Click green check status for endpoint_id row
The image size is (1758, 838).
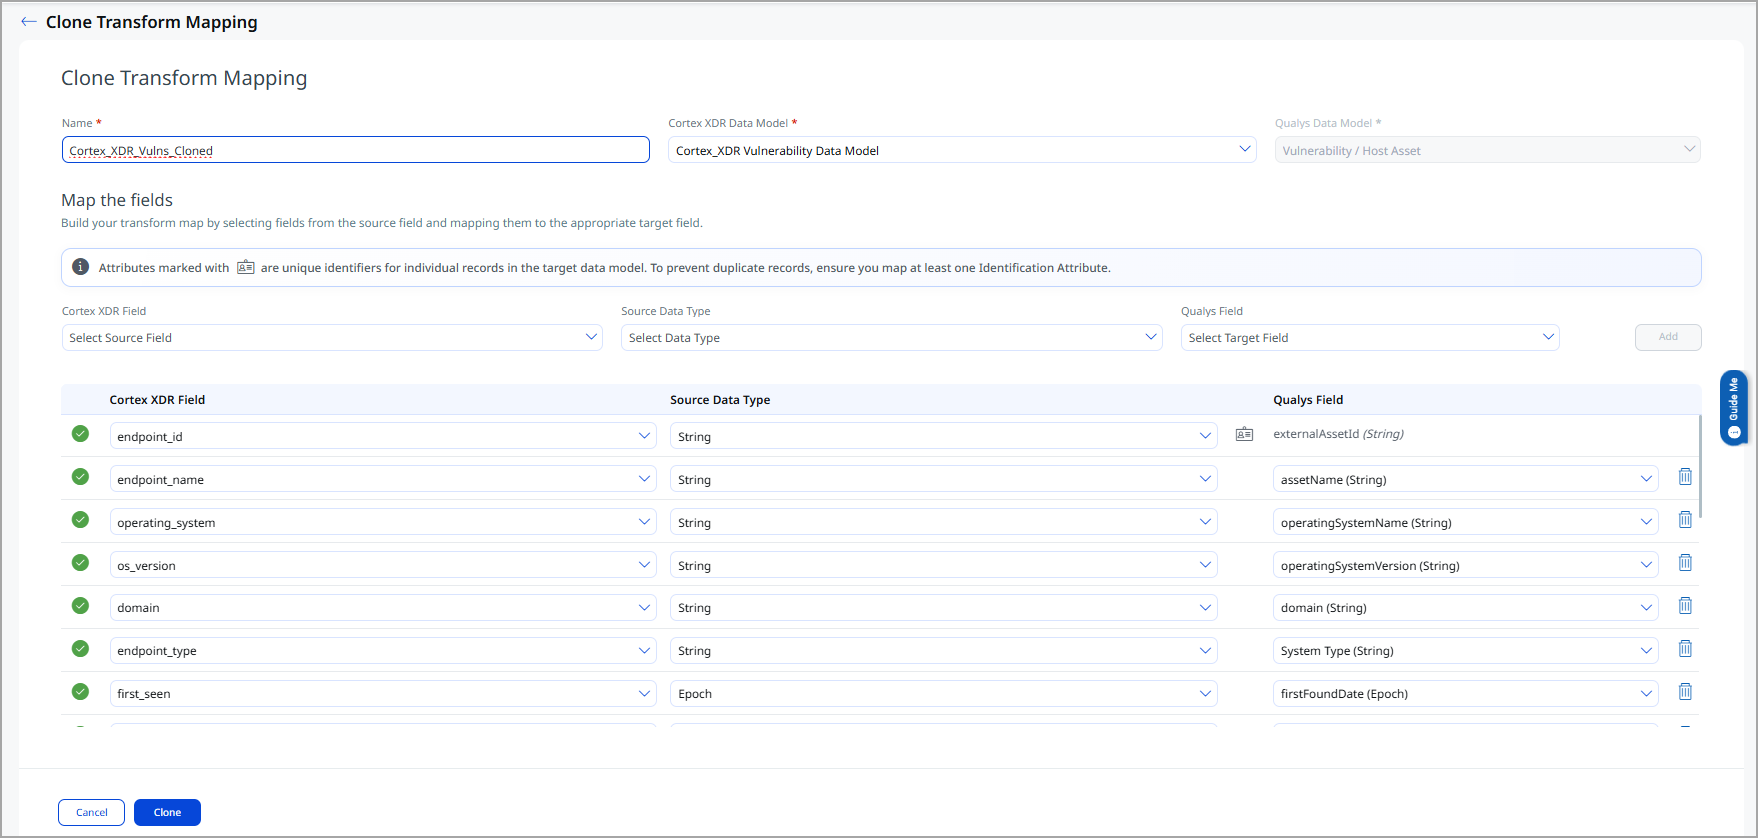pos(80,434)
